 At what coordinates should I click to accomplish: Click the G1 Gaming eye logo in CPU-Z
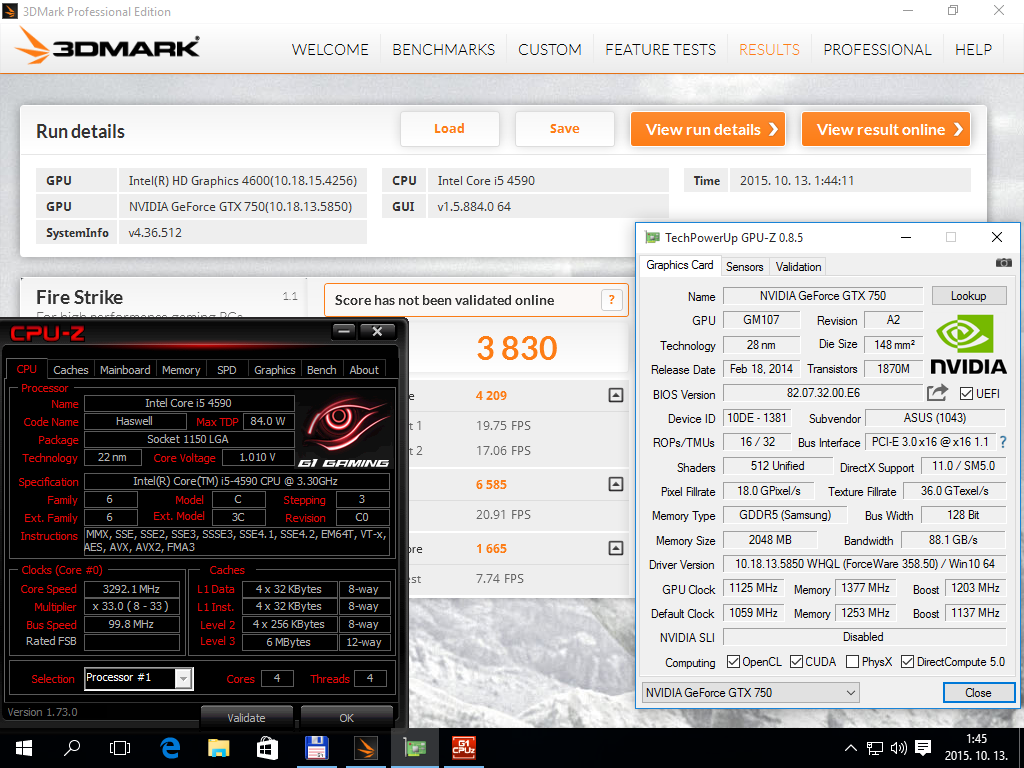pos(344,432)
